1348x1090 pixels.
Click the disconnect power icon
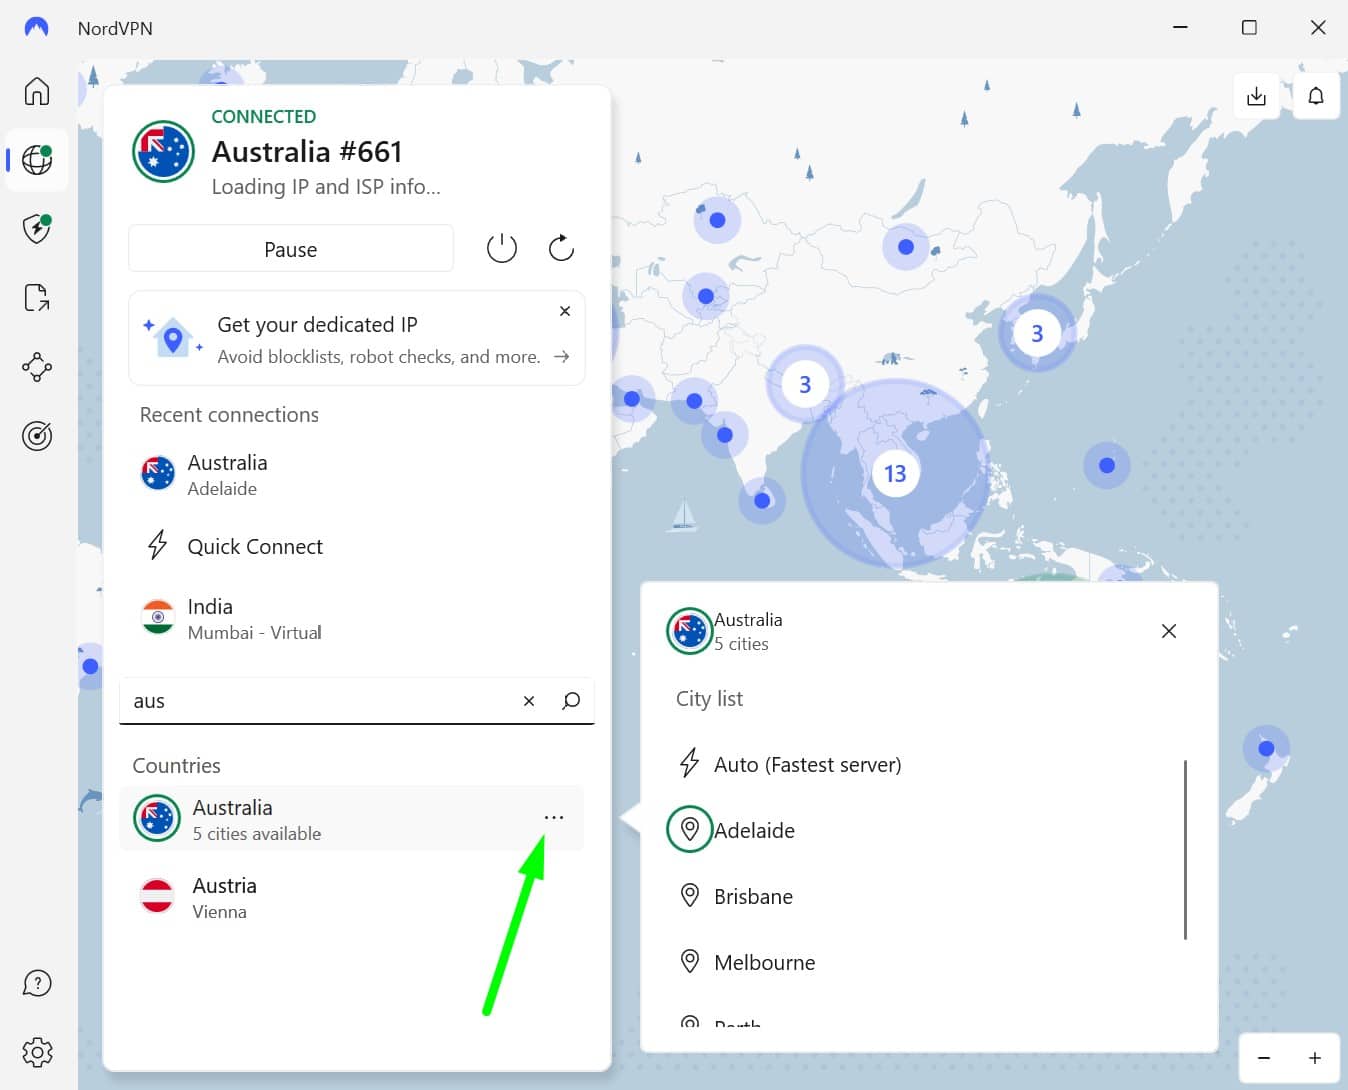click(x=502, y=248)
